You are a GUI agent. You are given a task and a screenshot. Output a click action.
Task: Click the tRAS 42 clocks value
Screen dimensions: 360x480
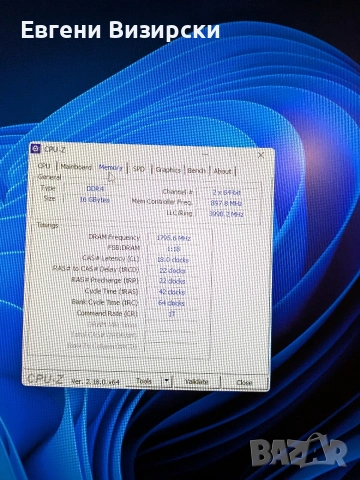coord(172,292)
